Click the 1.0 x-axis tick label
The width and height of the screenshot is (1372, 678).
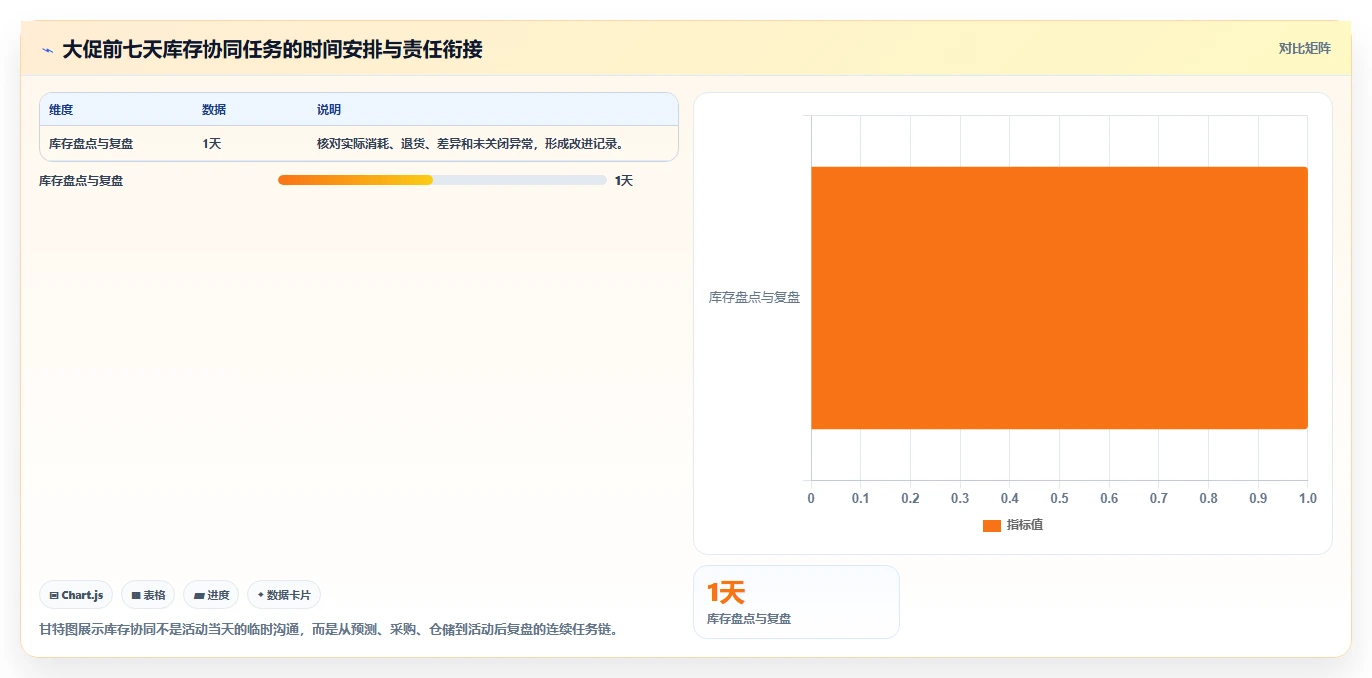click(x=1307, y=498)
